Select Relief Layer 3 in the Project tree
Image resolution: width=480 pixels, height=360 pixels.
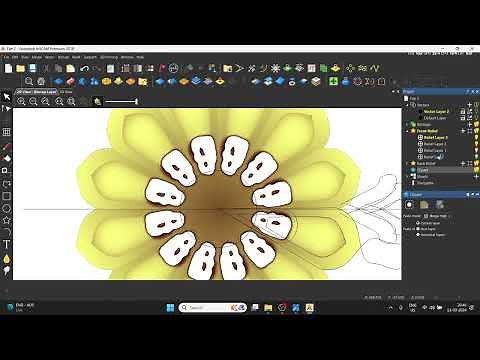(x=435, y=137)
